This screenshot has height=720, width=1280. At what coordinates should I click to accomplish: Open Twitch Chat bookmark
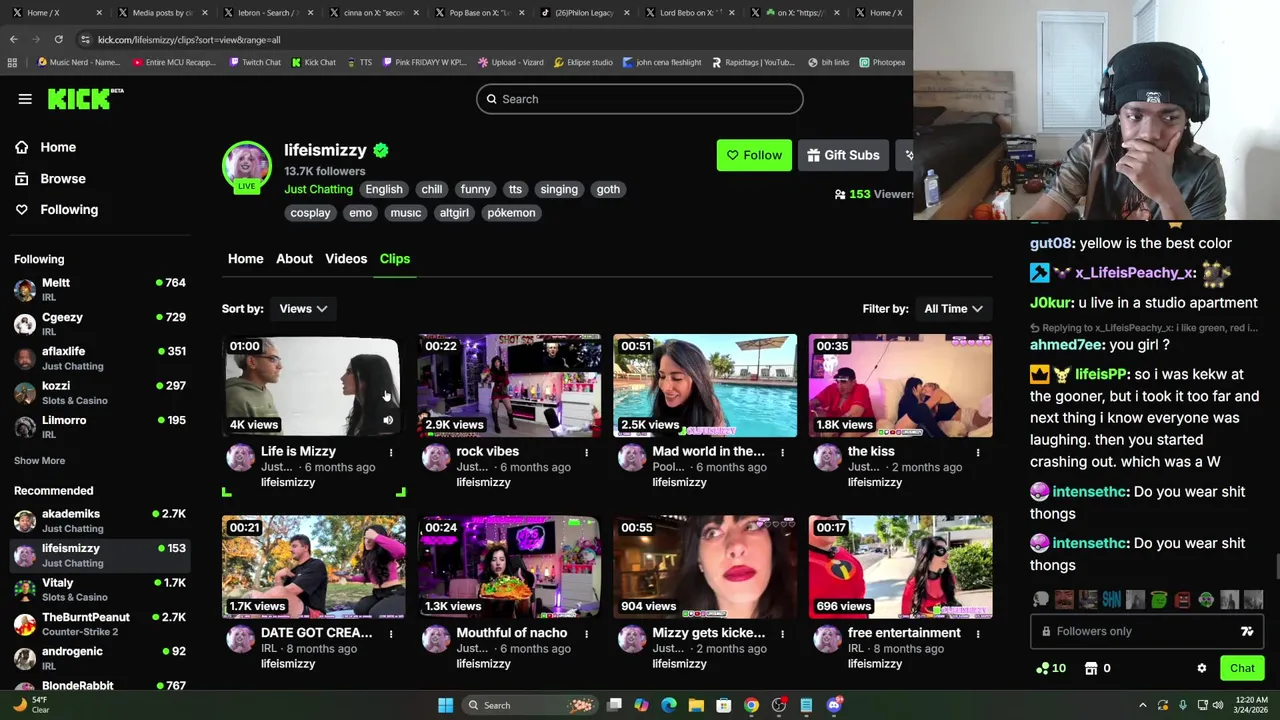pos(255,62)
